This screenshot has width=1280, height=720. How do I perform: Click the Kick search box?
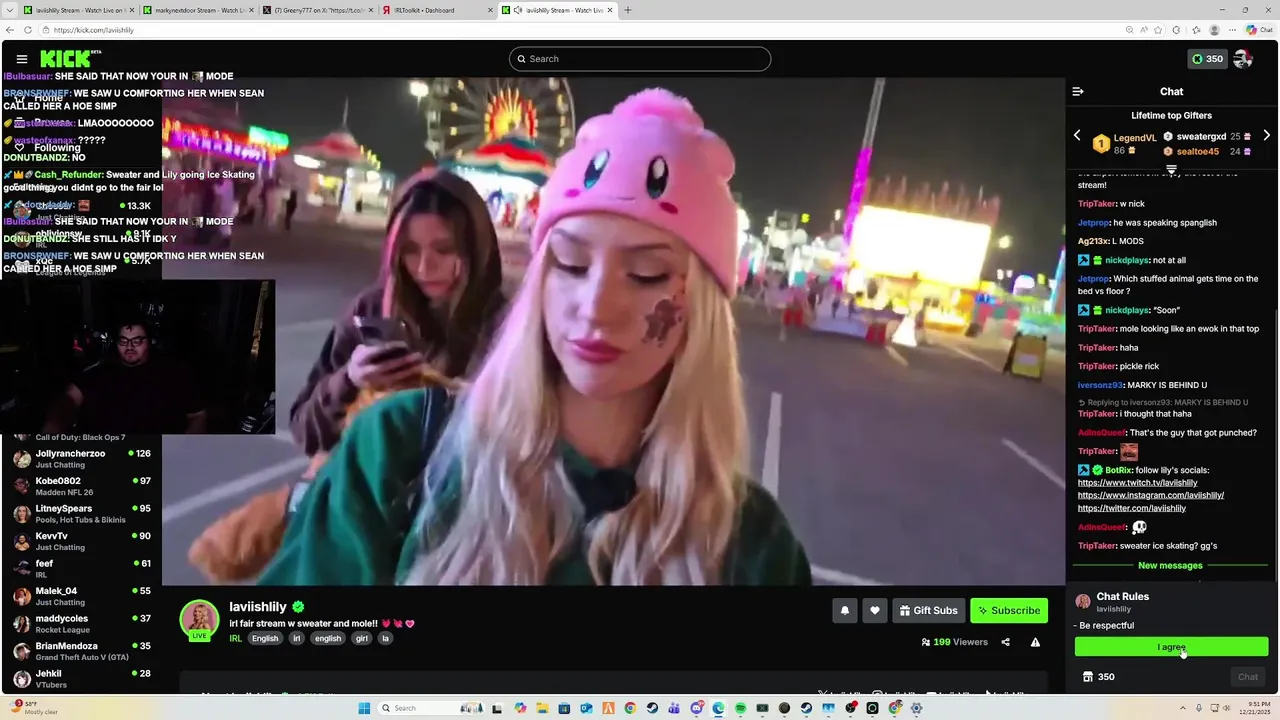pyautogui.click(x=640, y=59)
